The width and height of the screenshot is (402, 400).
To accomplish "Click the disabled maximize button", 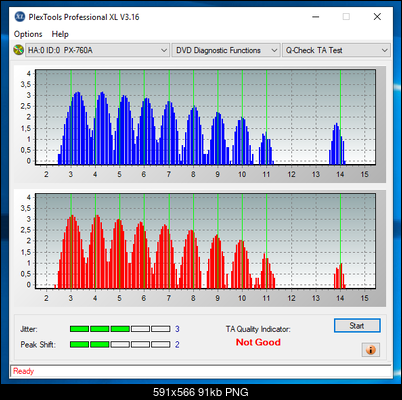I will point(346,17).
